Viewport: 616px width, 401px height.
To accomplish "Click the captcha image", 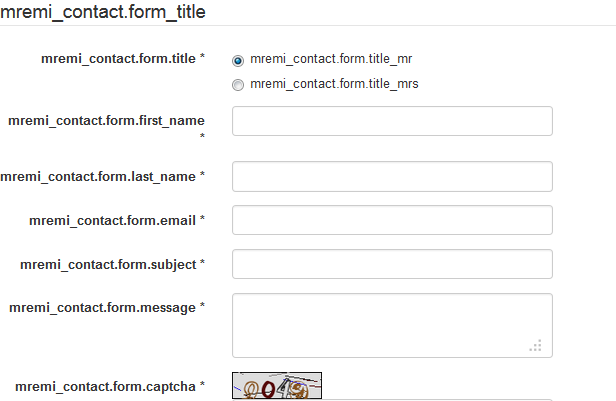I will (x=277, y=385).
